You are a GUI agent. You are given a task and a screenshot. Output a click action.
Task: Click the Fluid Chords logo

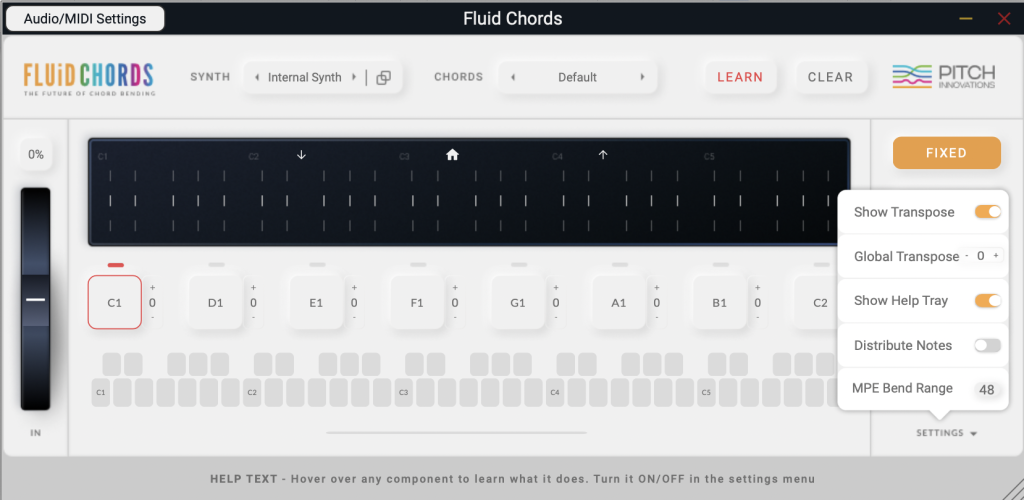coord(89,79)
